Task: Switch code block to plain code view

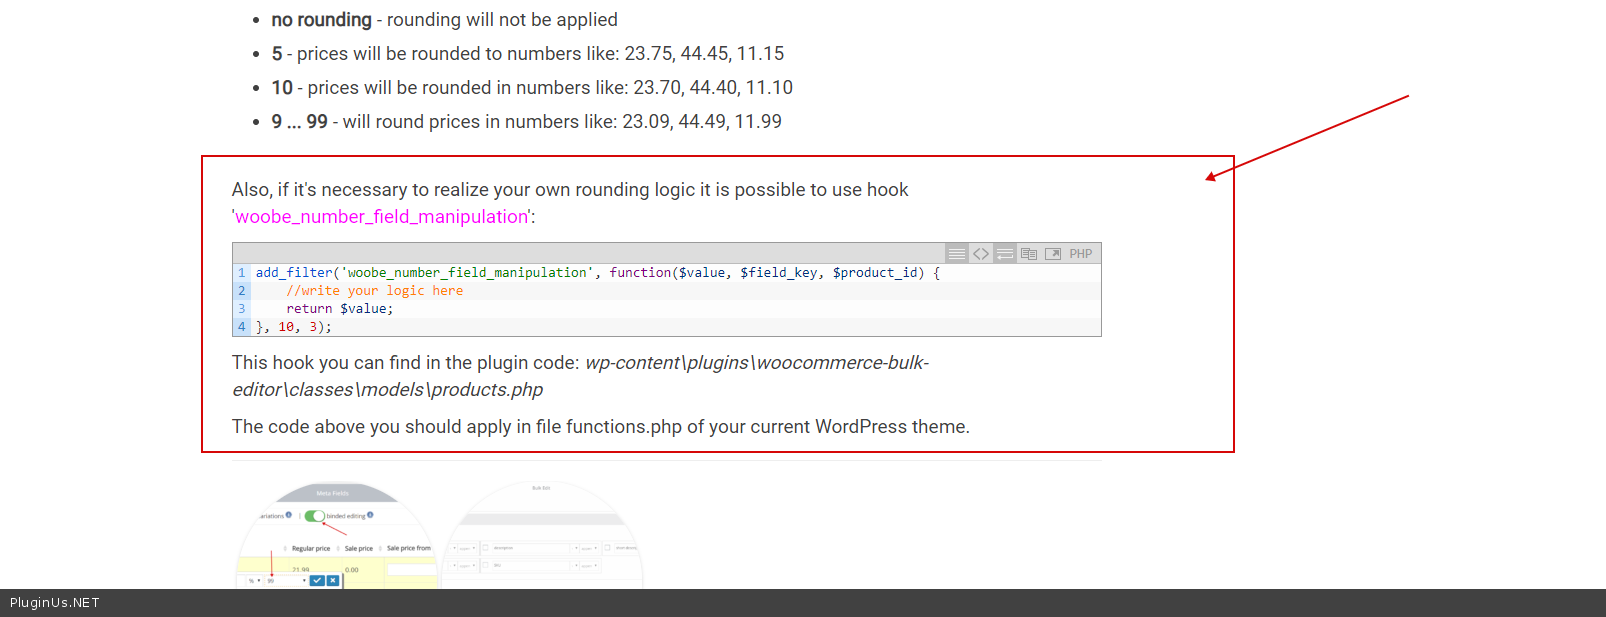Action: tap(981, 254)
